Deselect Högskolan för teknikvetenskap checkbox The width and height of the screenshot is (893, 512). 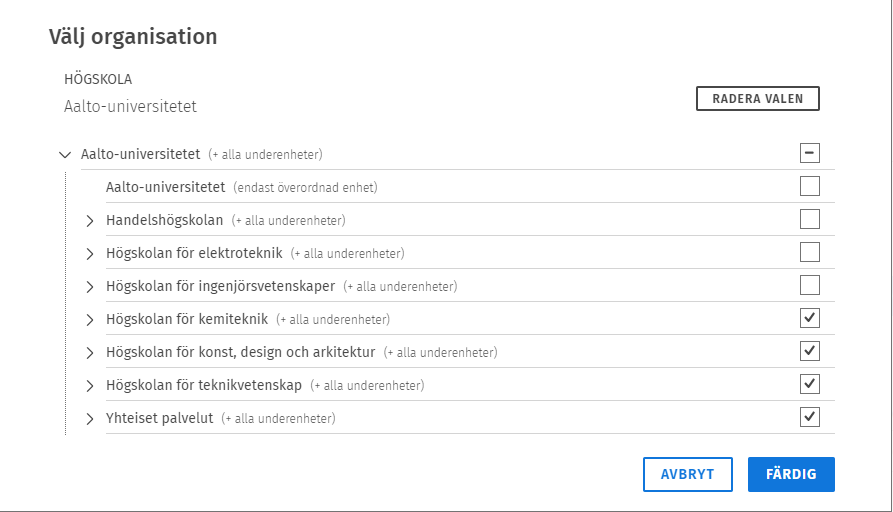810,384
